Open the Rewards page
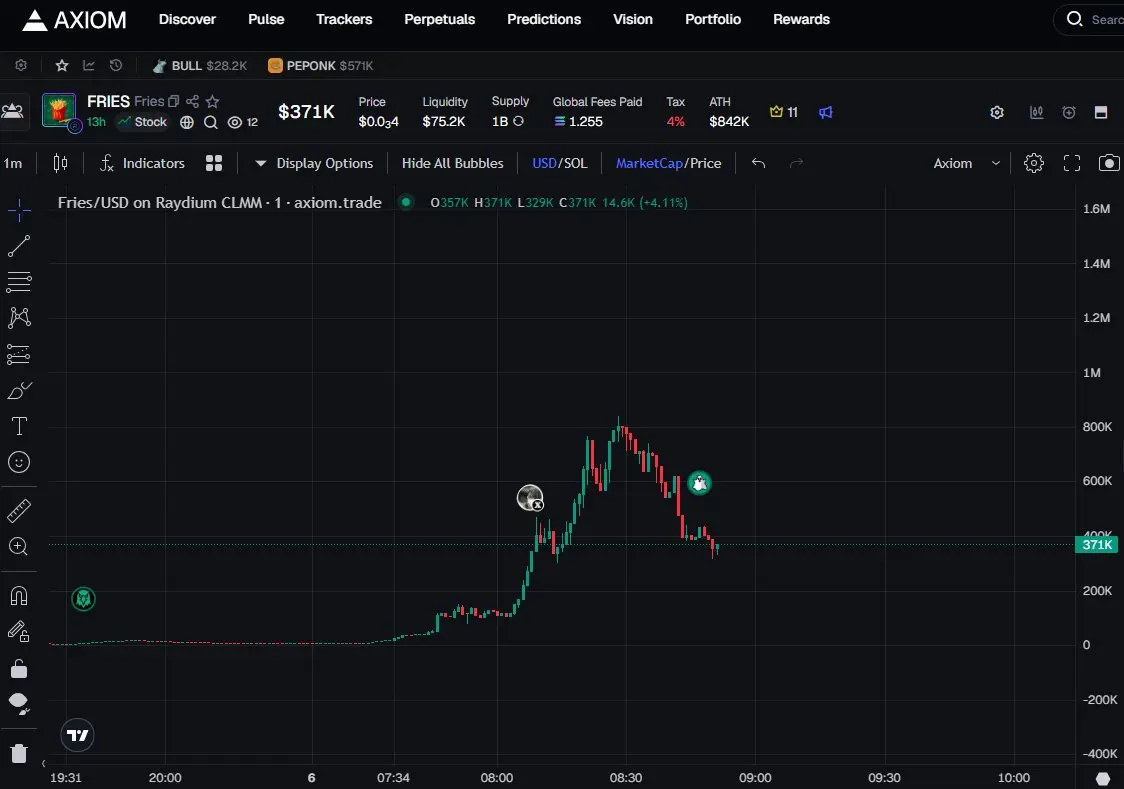 click(x=801, y=19)
